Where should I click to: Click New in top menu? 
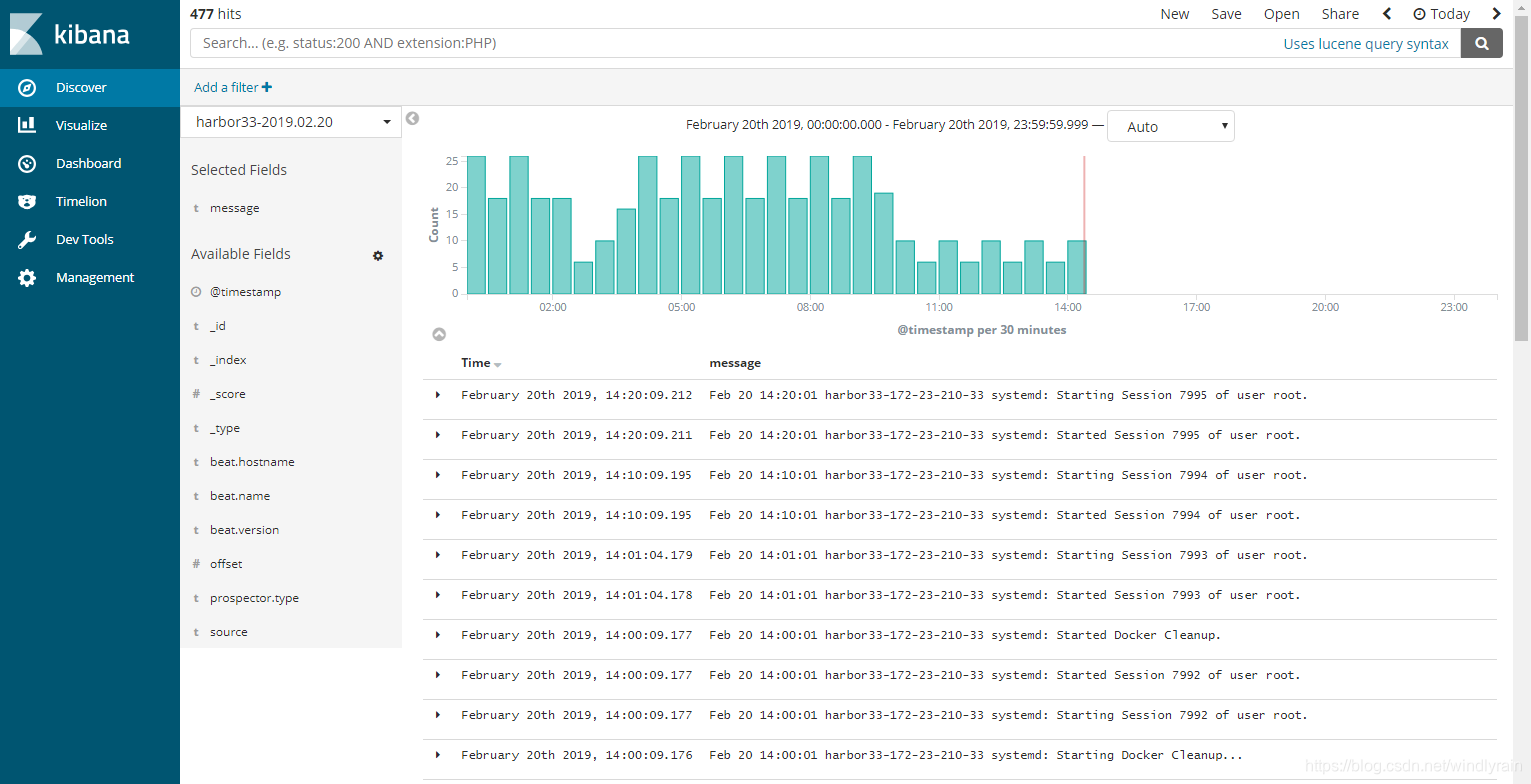[x=1175, y=14]
